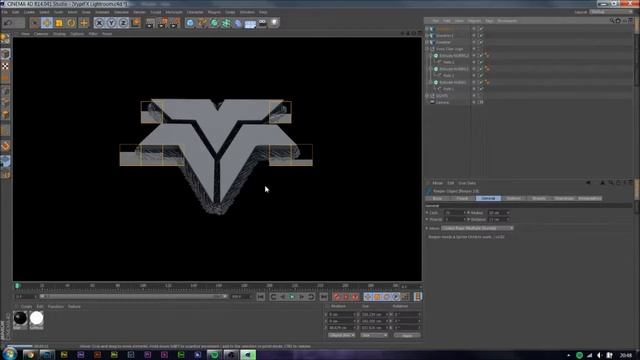Switch to the General attribute tab
The height and width of the screenshot is (360, 640).
[x=488, y=198]
